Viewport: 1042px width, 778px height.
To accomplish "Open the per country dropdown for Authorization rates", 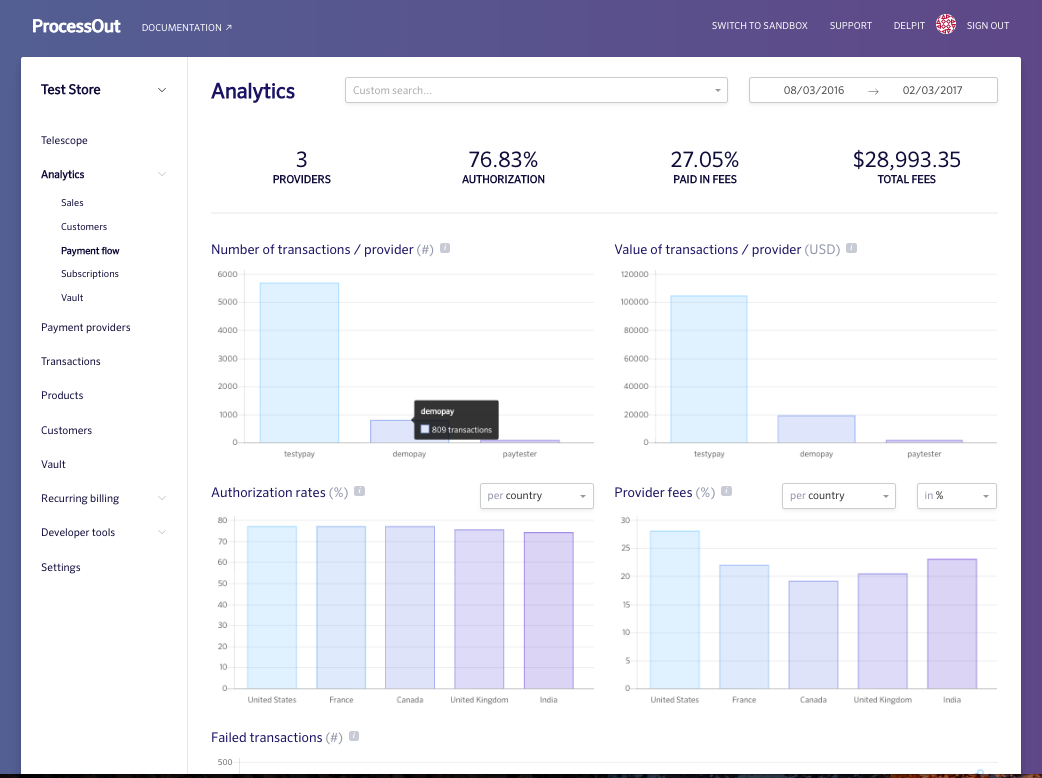I will pyautogui.click(x=536, y=495).
